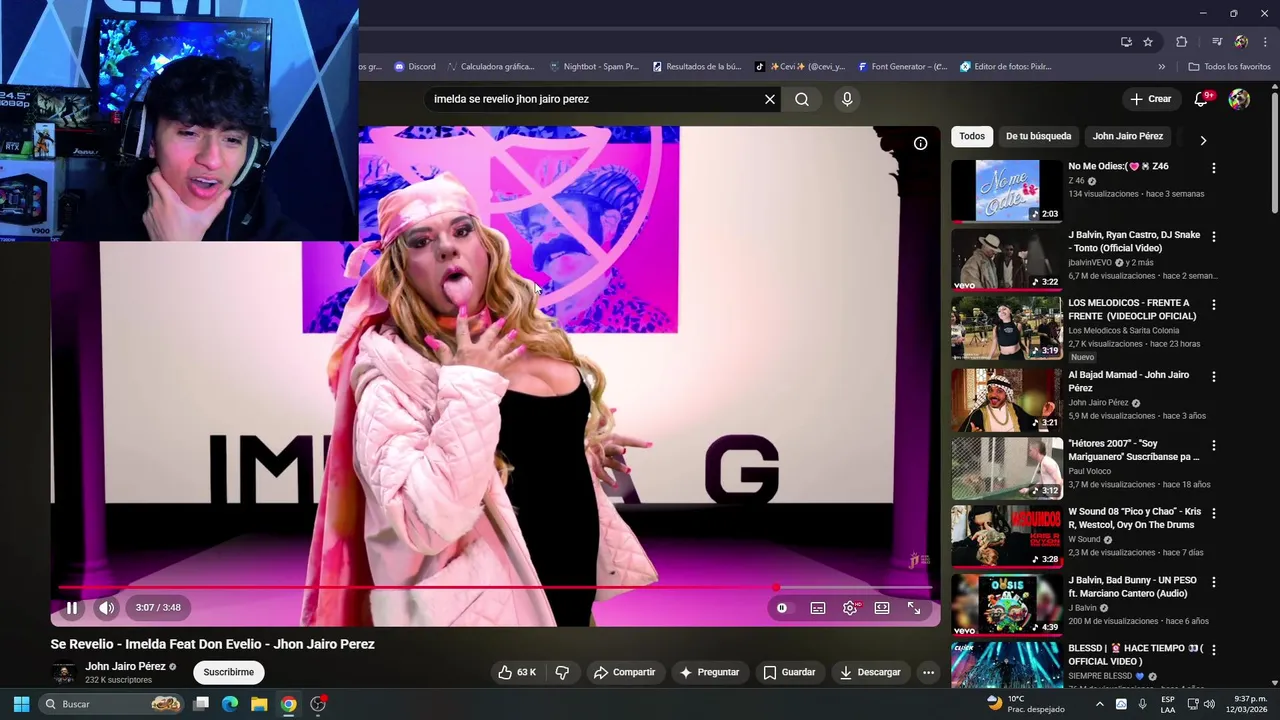Open the Nightbot Spam Protection bookmark
This screenshot has height=720, width=1280.
click(x=594, y=67)
